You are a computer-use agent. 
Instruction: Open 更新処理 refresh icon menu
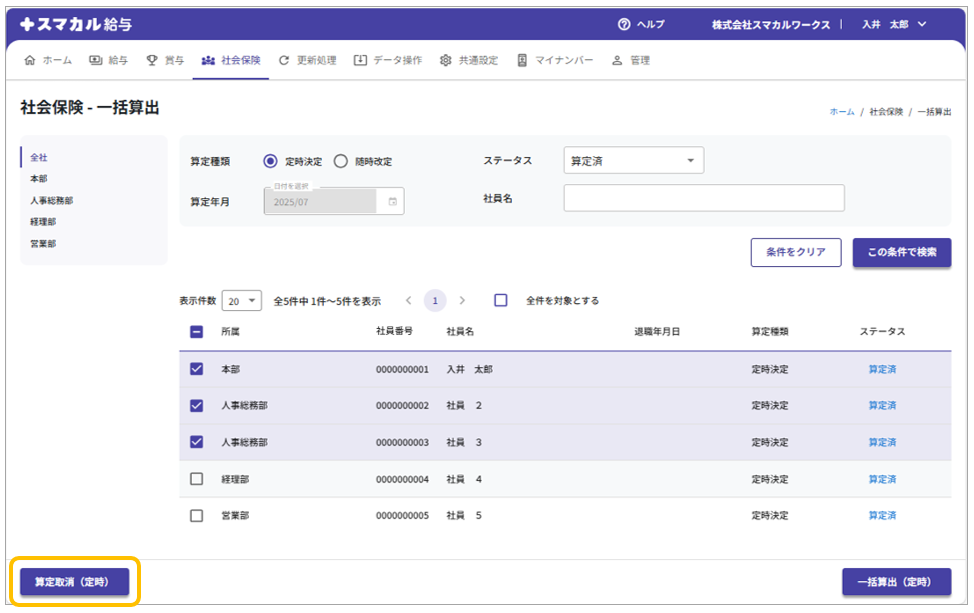pyautogui.click(x=285, y=60)
